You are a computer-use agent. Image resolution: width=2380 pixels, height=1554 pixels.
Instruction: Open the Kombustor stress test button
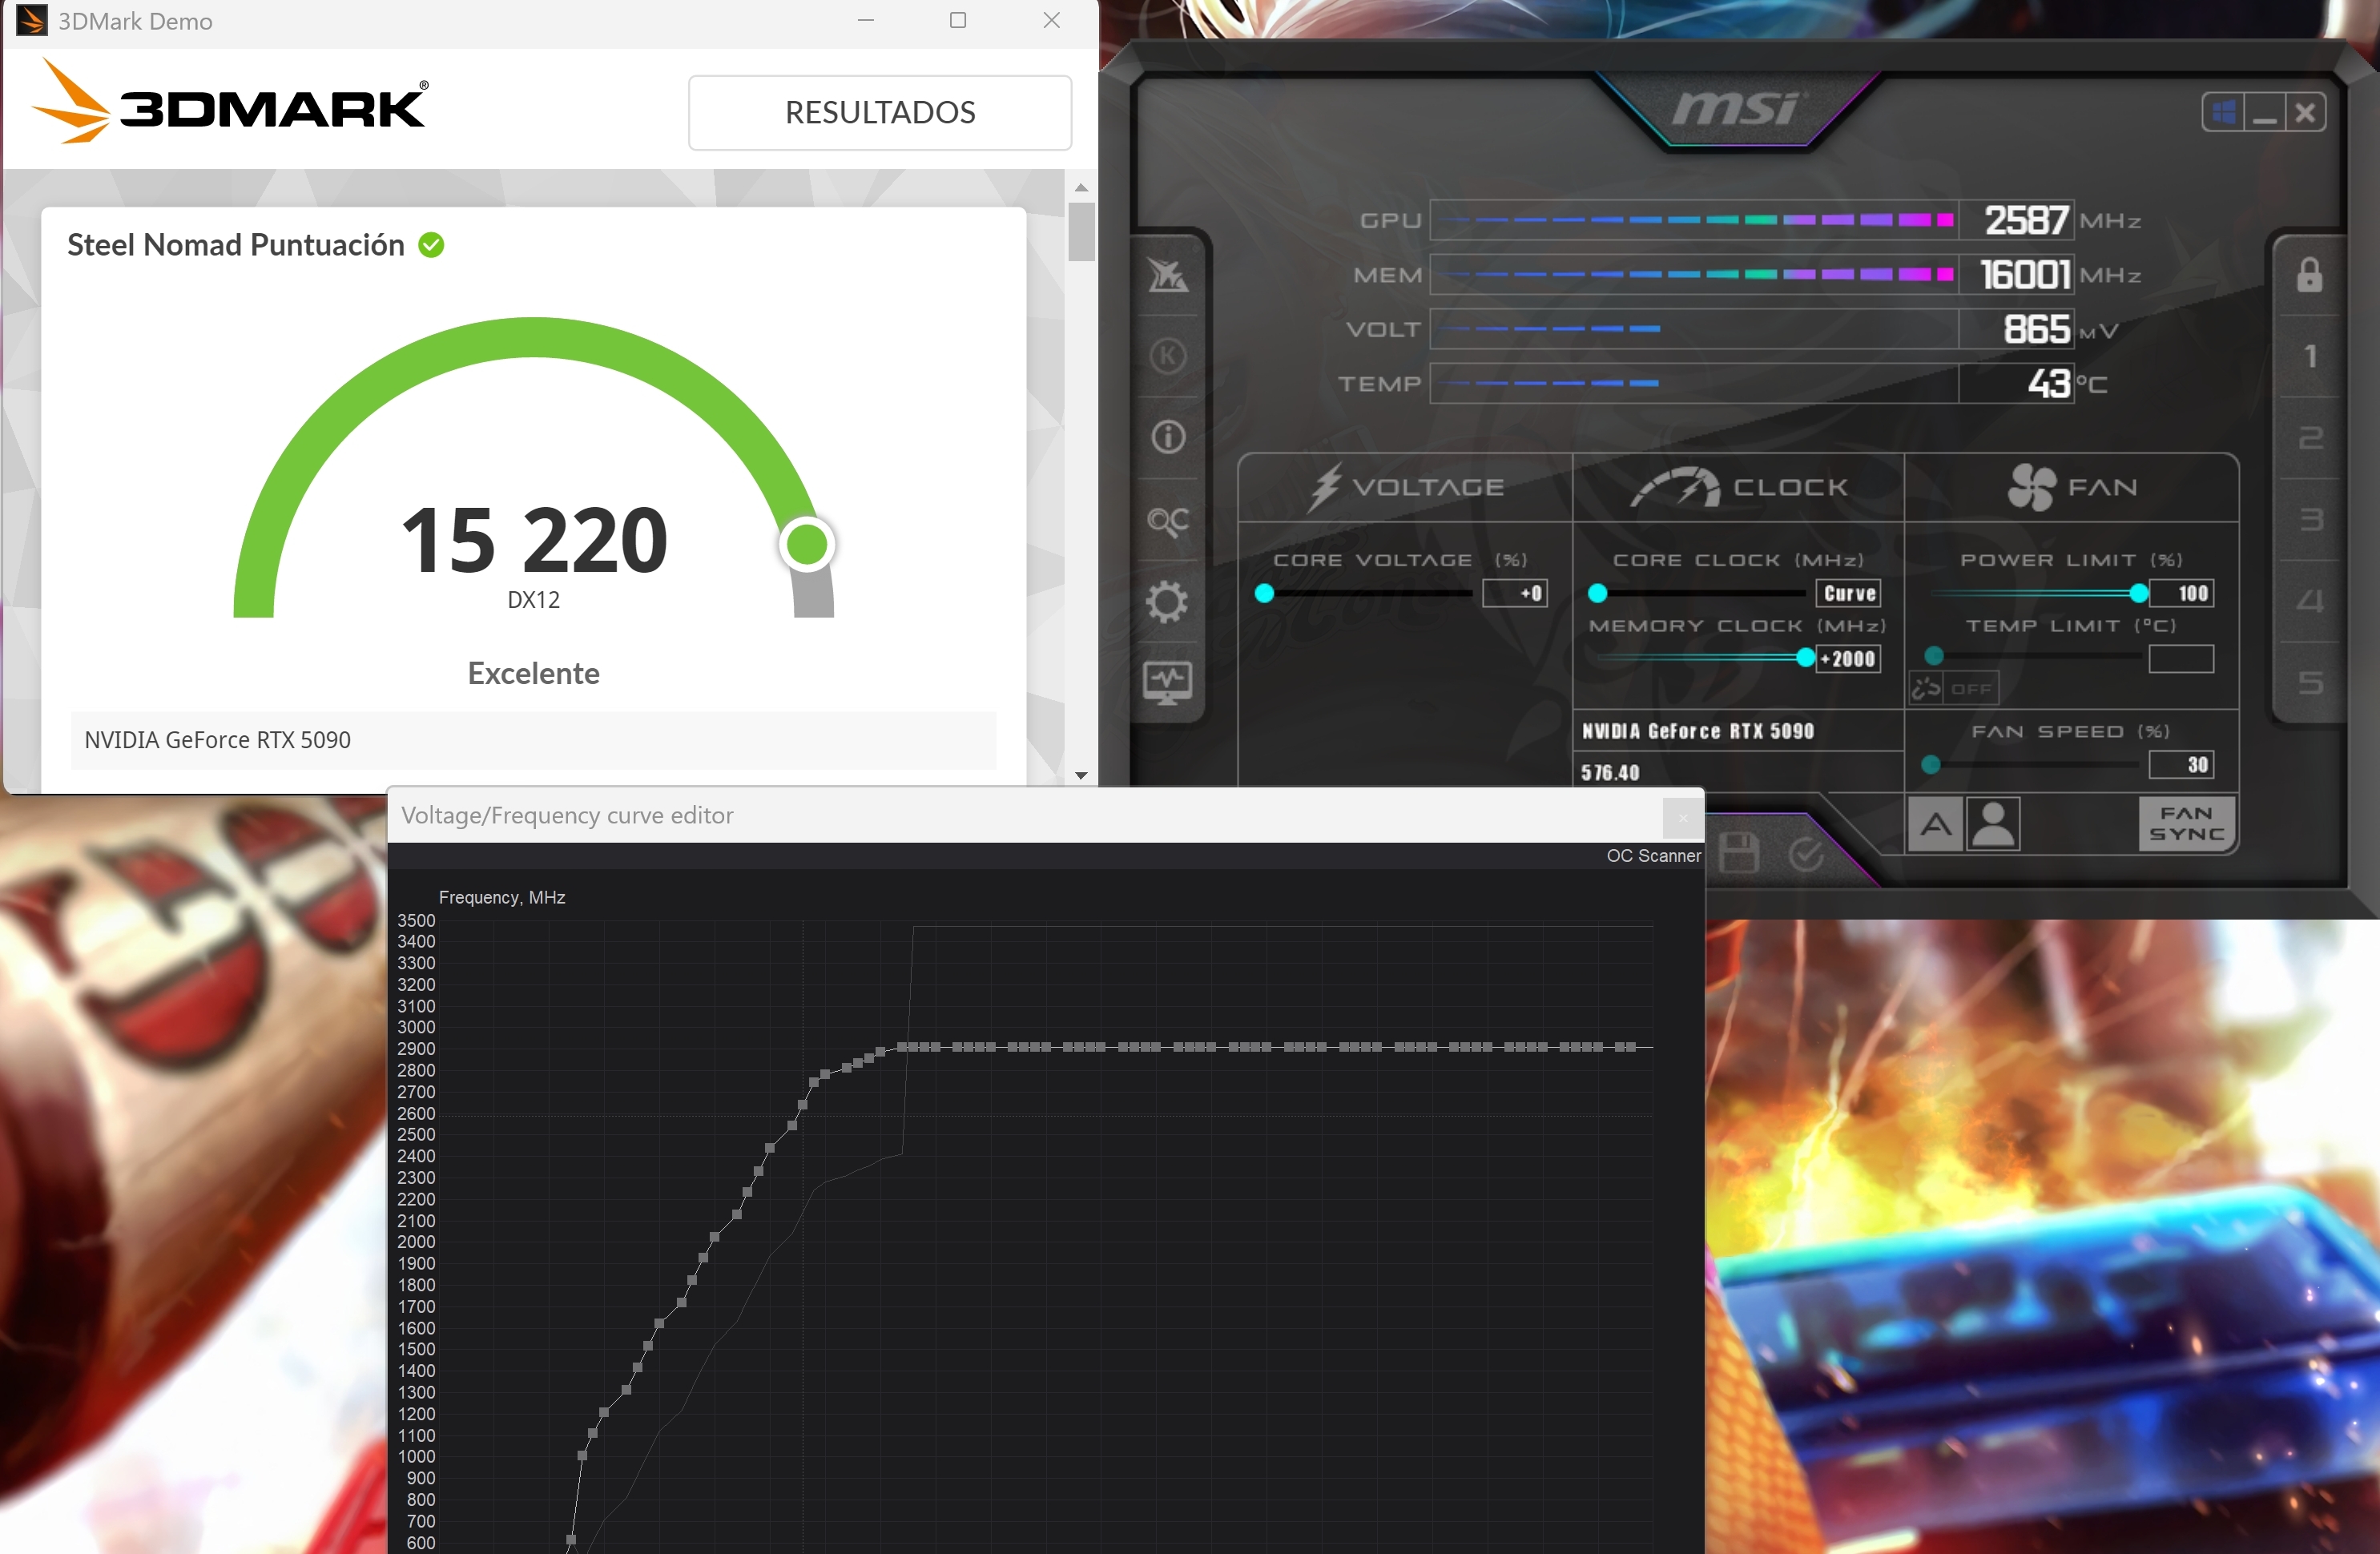[x=1167, y=356]
